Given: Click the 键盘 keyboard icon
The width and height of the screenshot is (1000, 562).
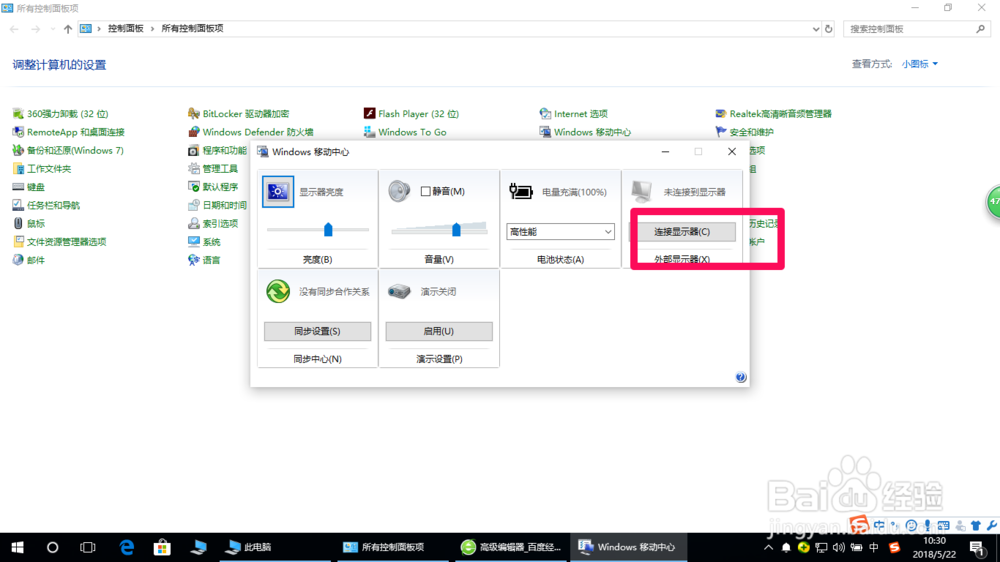Looking at the screenshot, I should [x=18, y=187].
